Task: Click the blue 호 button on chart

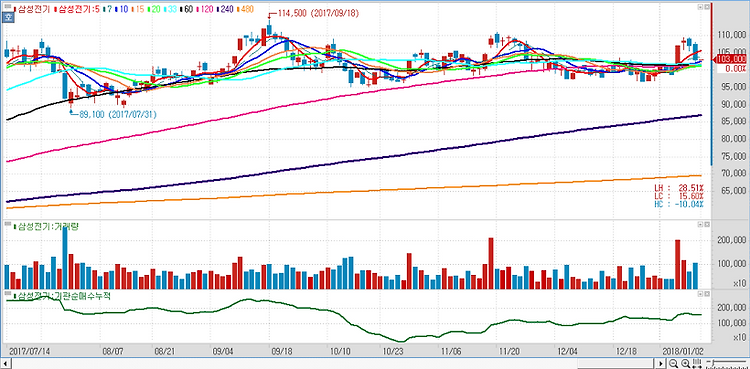Action: click(x=7, y=18)
